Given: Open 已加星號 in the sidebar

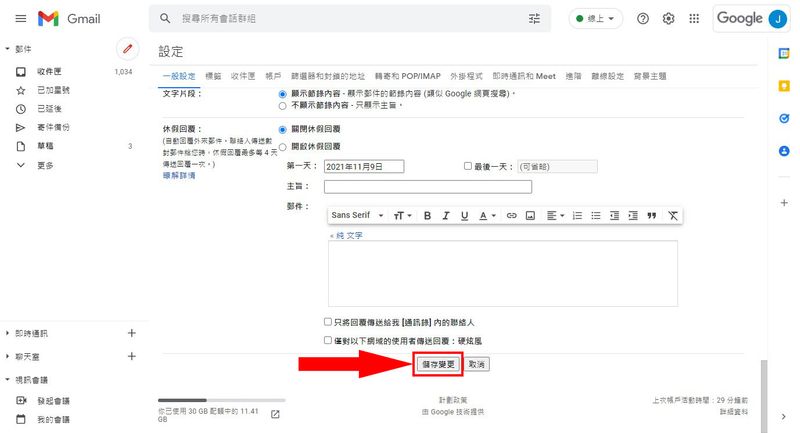Looking at the screenshot, I should (x=54, y=90).
